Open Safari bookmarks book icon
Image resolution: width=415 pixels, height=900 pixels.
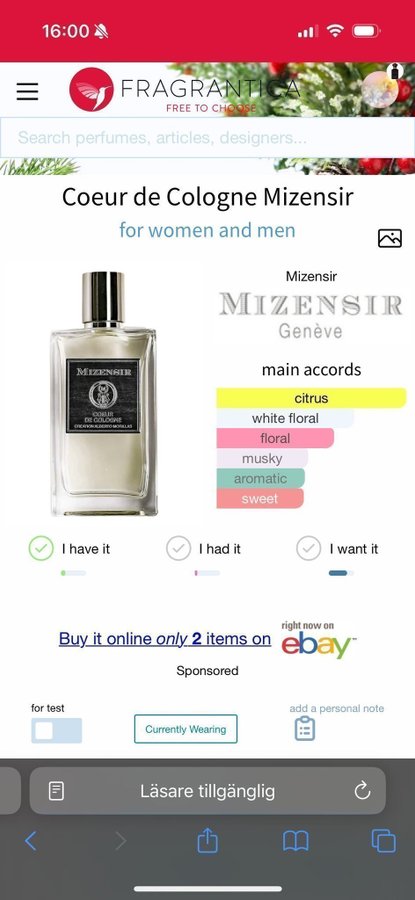[296, 841]
